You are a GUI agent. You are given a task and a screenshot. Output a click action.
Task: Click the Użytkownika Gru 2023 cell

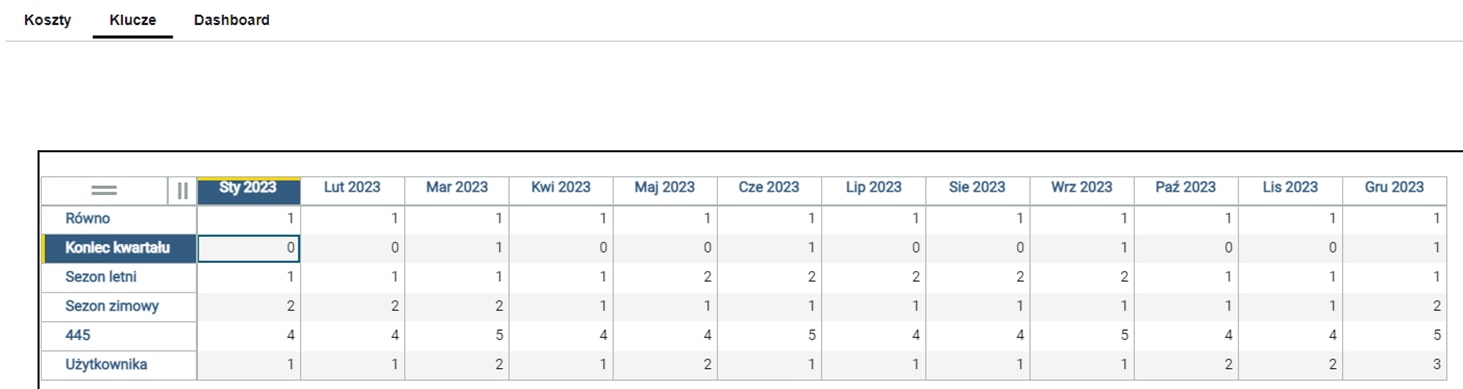1394,365
